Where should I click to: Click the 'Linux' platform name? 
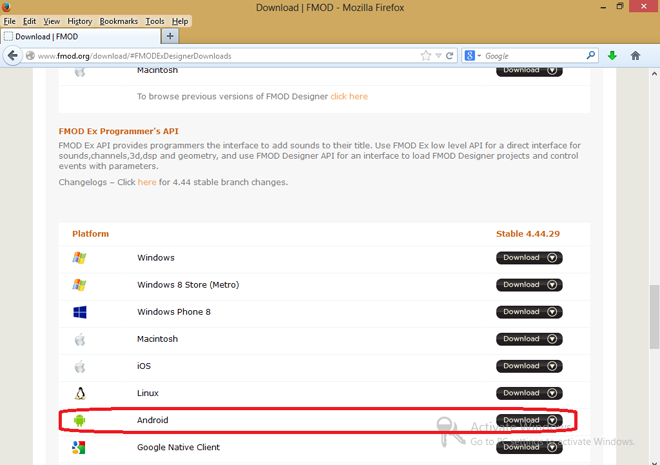(148, 393)
